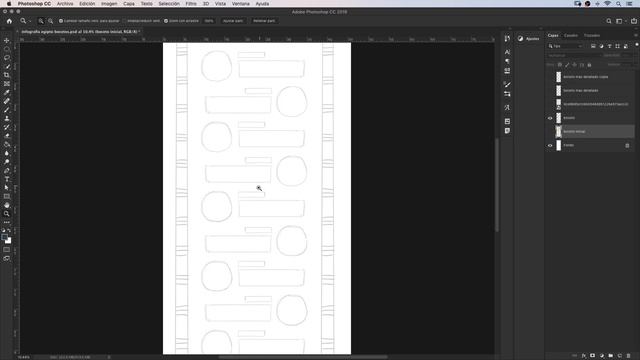Open the Archivo menu
The width and height of the screenshot is (640, 360).
(x=65, y=4)
